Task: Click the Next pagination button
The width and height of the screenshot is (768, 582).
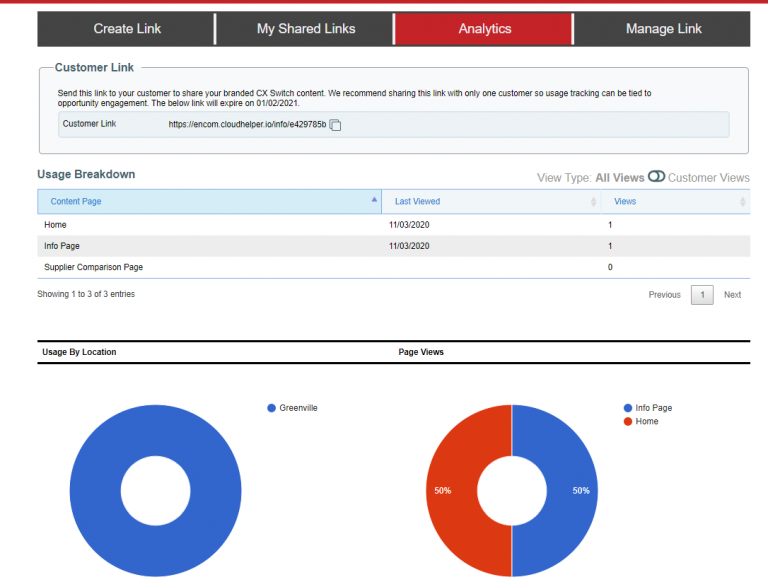Action: tap(732, 295)
